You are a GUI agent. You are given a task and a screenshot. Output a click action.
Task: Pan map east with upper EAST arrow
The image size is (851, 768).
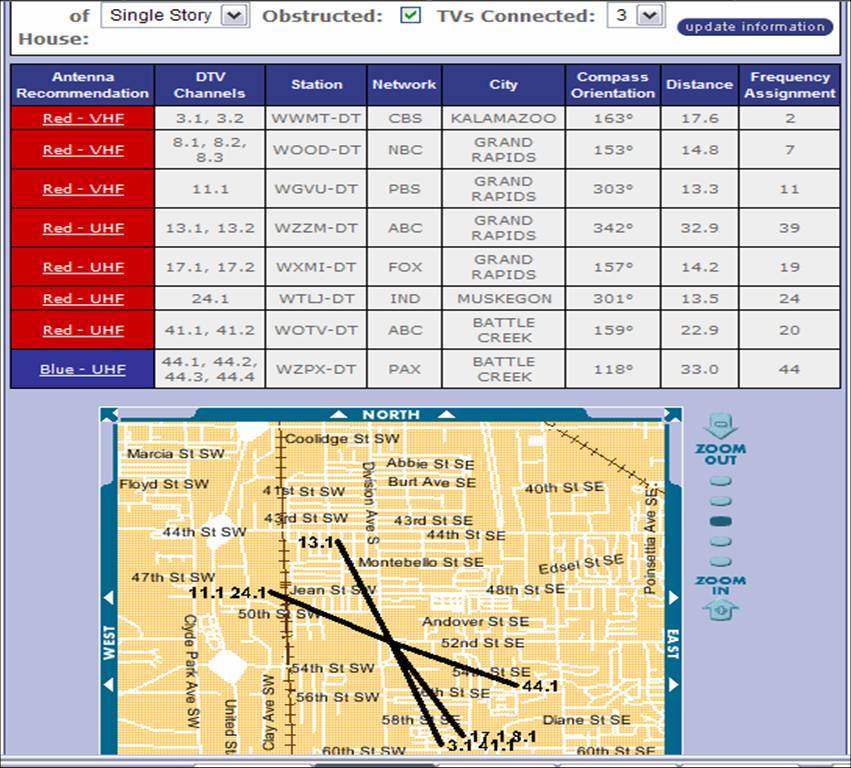(674, 597)
